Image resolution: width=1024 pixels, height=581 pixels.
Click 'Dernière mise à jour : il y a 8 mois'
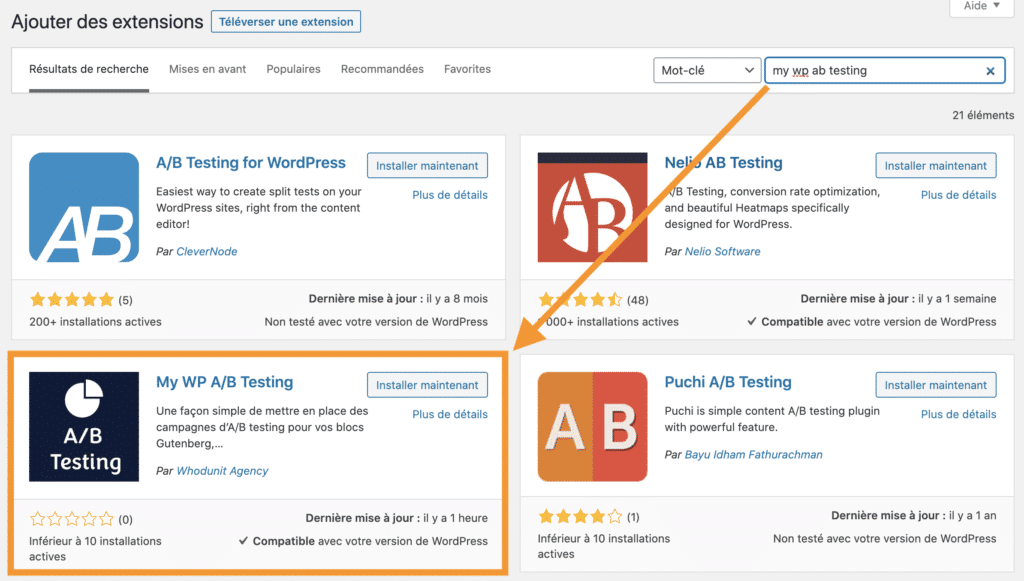(x=398, y=298)
